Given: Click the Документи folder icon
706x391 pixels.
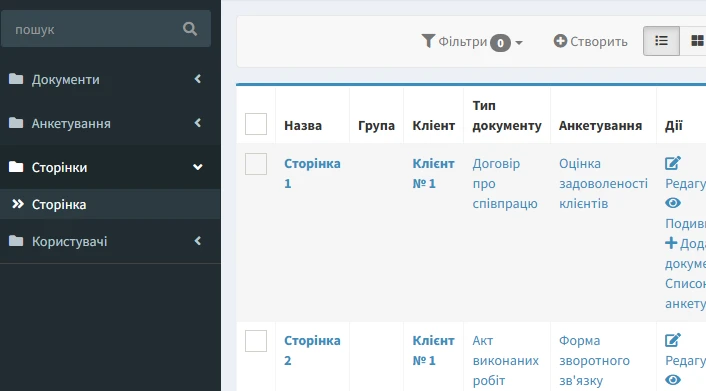Looking at the screenshot, I should tap(16, 79).
